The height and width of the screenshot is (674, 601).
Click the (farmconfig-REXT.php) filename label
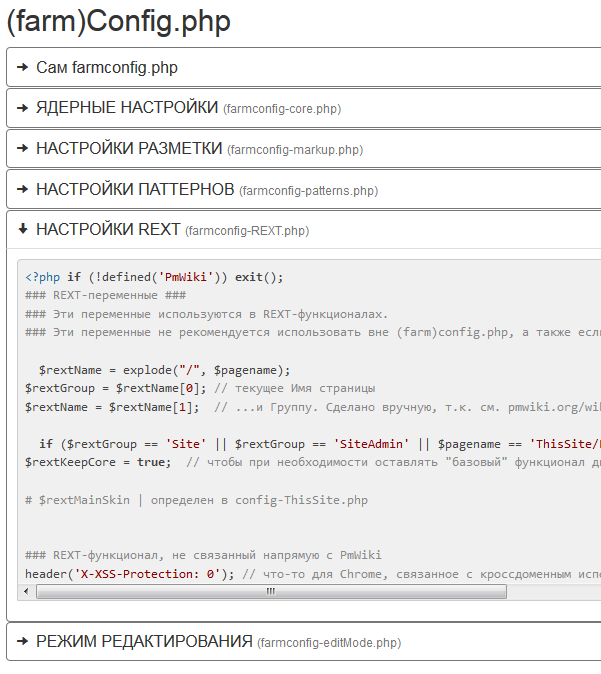click(247, 231)
